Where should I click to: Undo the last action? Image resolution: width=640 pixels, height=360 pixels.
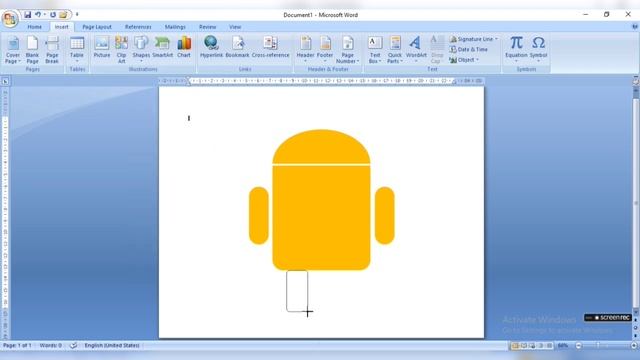click(x=38, y=15)
